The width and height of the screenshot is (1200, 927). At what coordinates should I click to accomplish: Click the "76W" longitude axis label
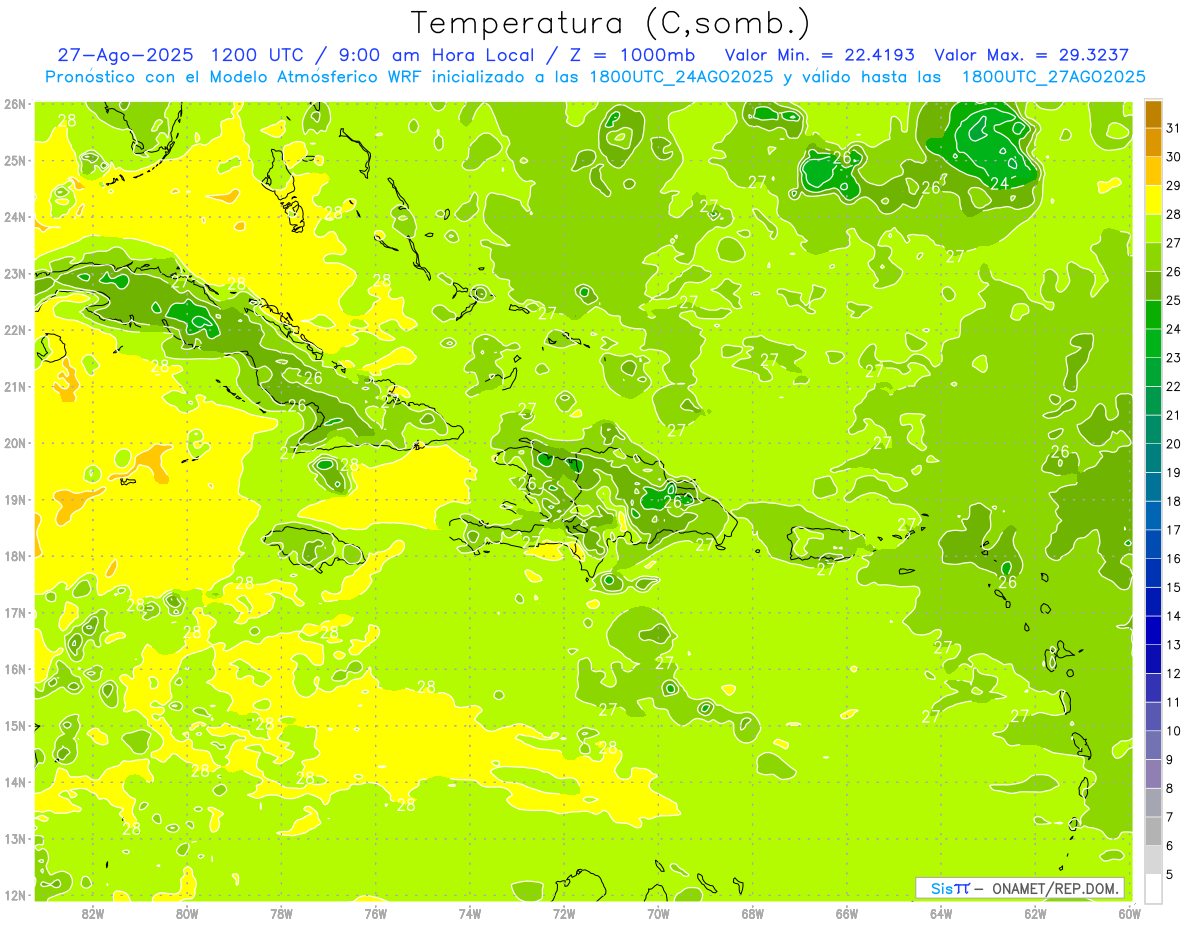click(x=375, y=913)
